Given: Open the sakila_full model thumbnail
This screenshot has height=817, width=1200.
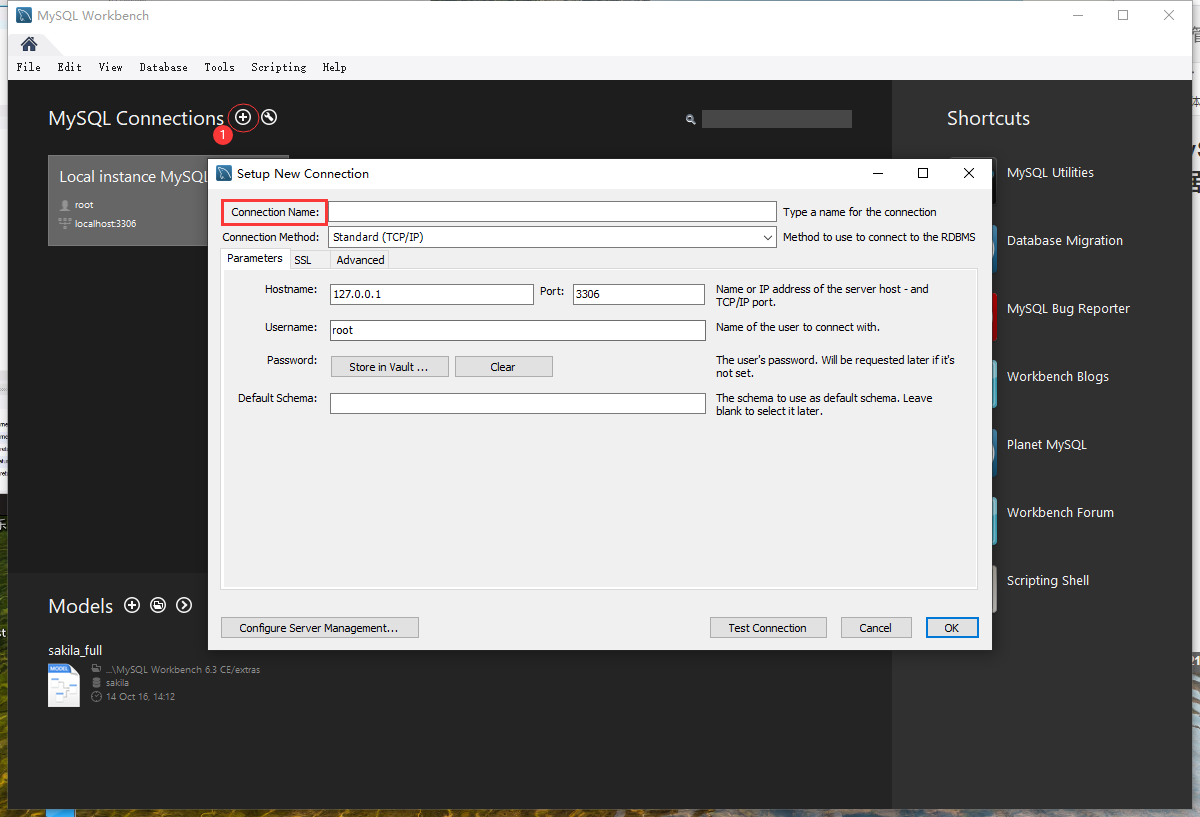Looking at the screenshot, I should pos(64,685).
